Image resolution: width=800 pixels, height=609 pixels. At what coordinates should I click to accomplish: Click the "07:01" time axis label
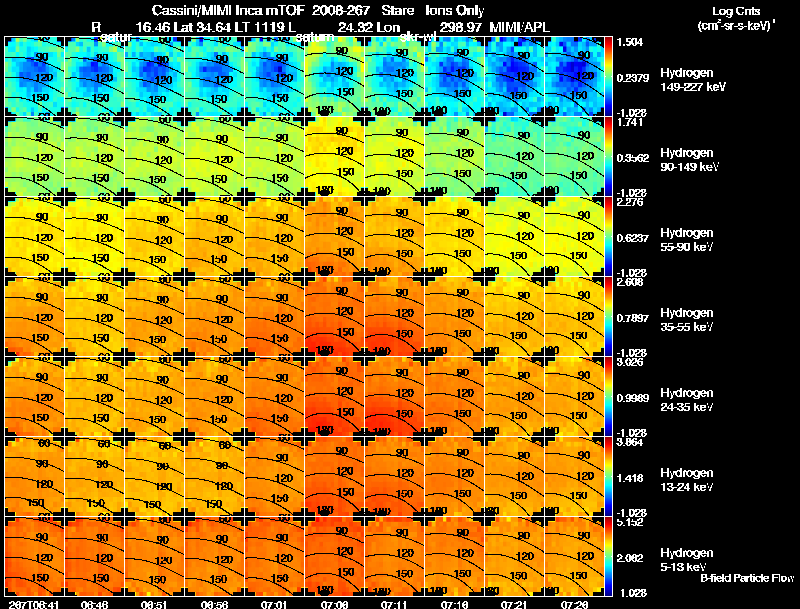(274, 604)
